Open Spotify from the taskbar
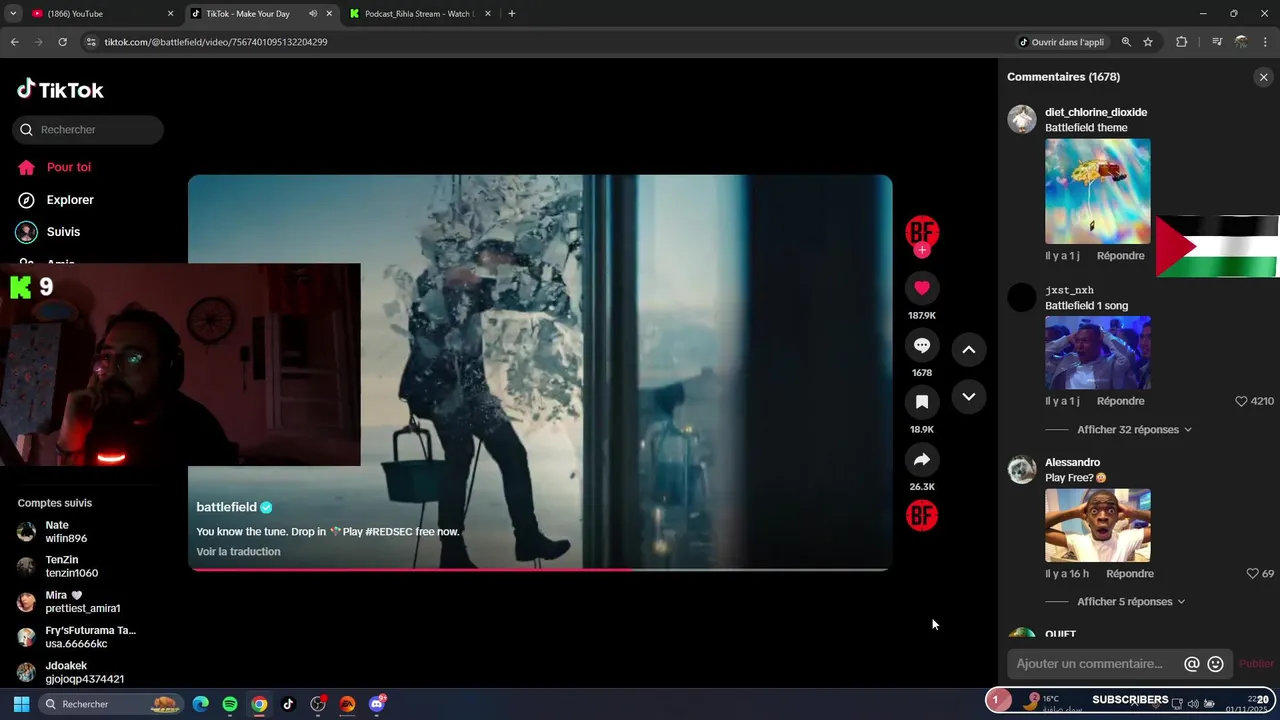 (230, 704)
